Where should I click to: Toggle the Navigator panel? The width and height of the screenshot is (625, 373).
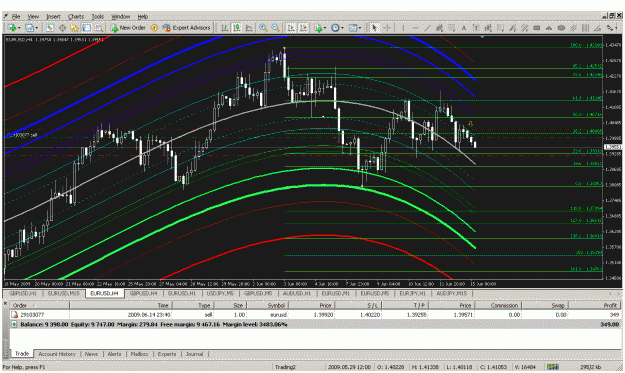pos(74,27)
